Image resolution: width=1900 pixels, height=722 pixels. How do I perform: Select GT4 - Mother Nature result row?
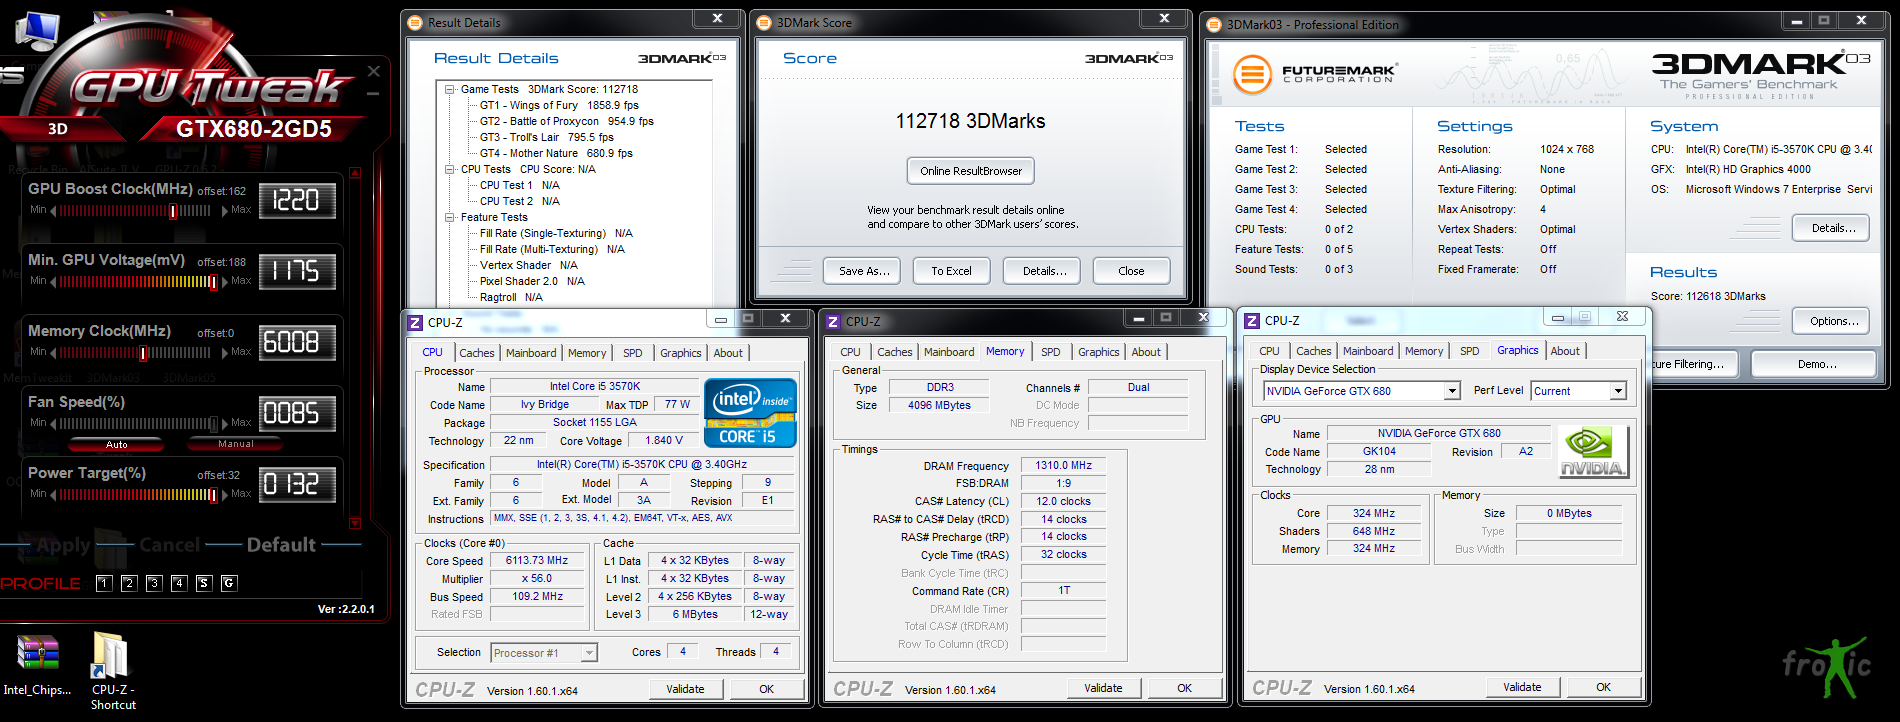[x=556, y=153]
